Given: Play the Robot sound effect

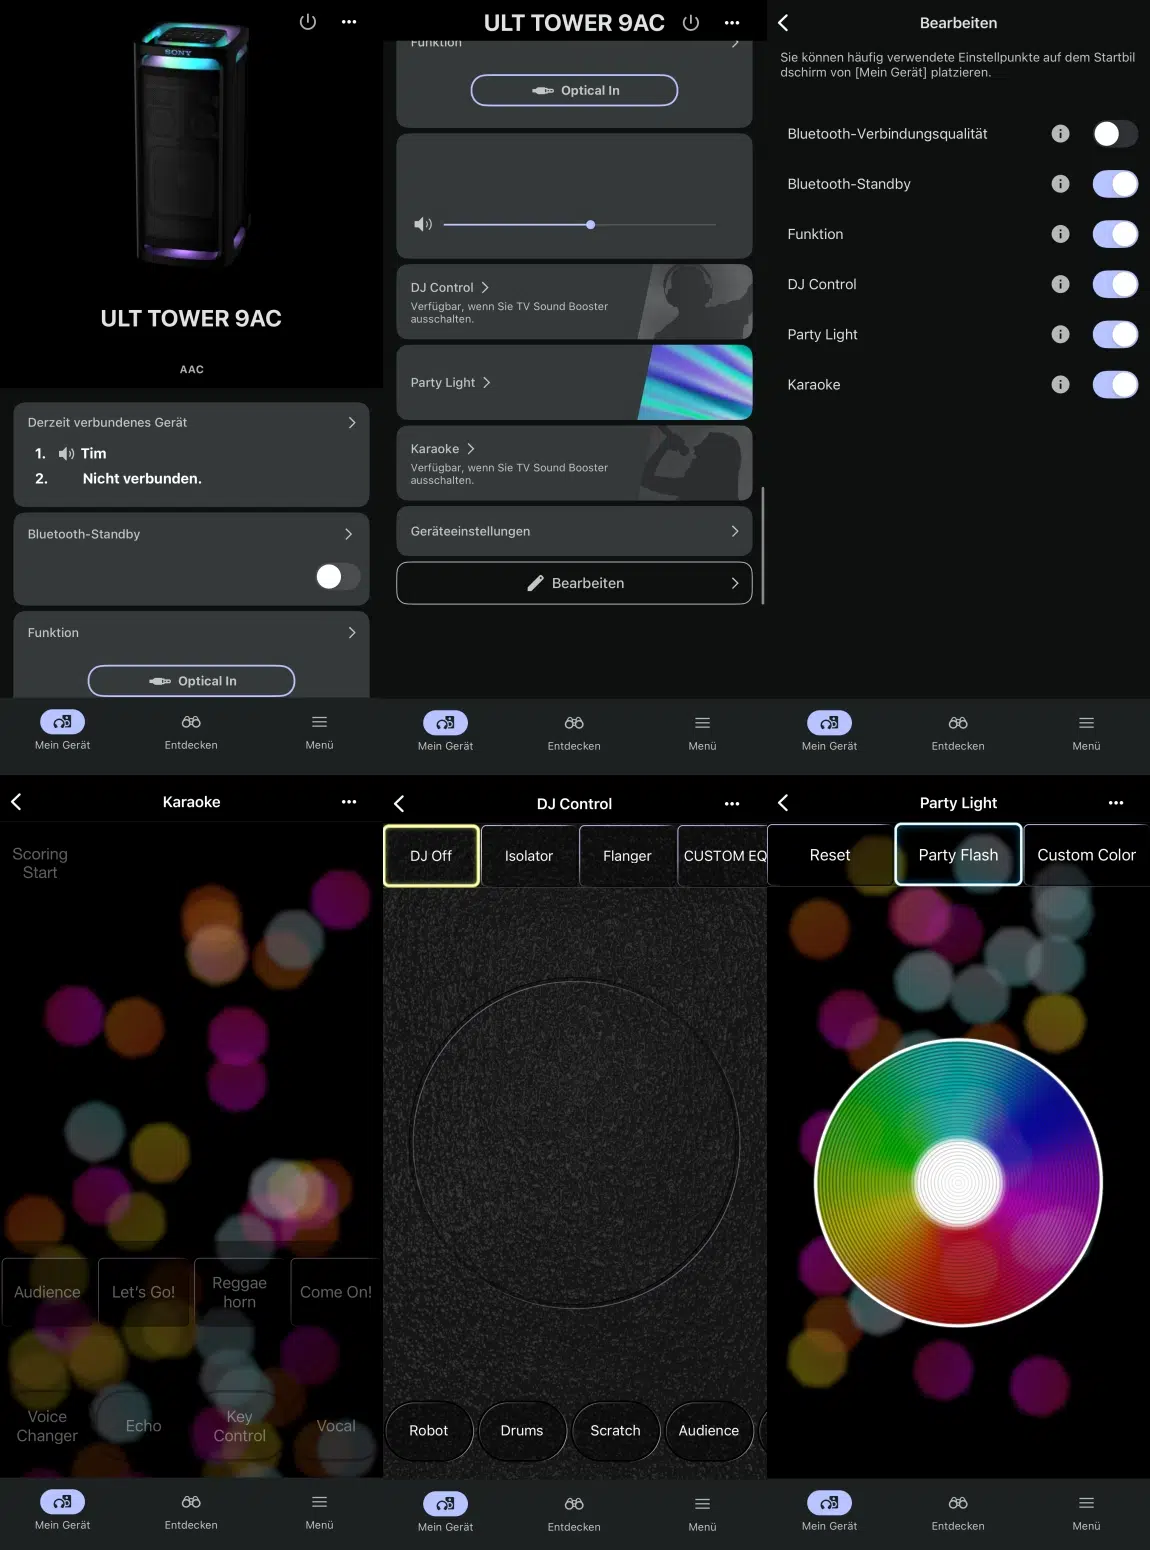Looking at the screenshot, I should [429, 1431].
